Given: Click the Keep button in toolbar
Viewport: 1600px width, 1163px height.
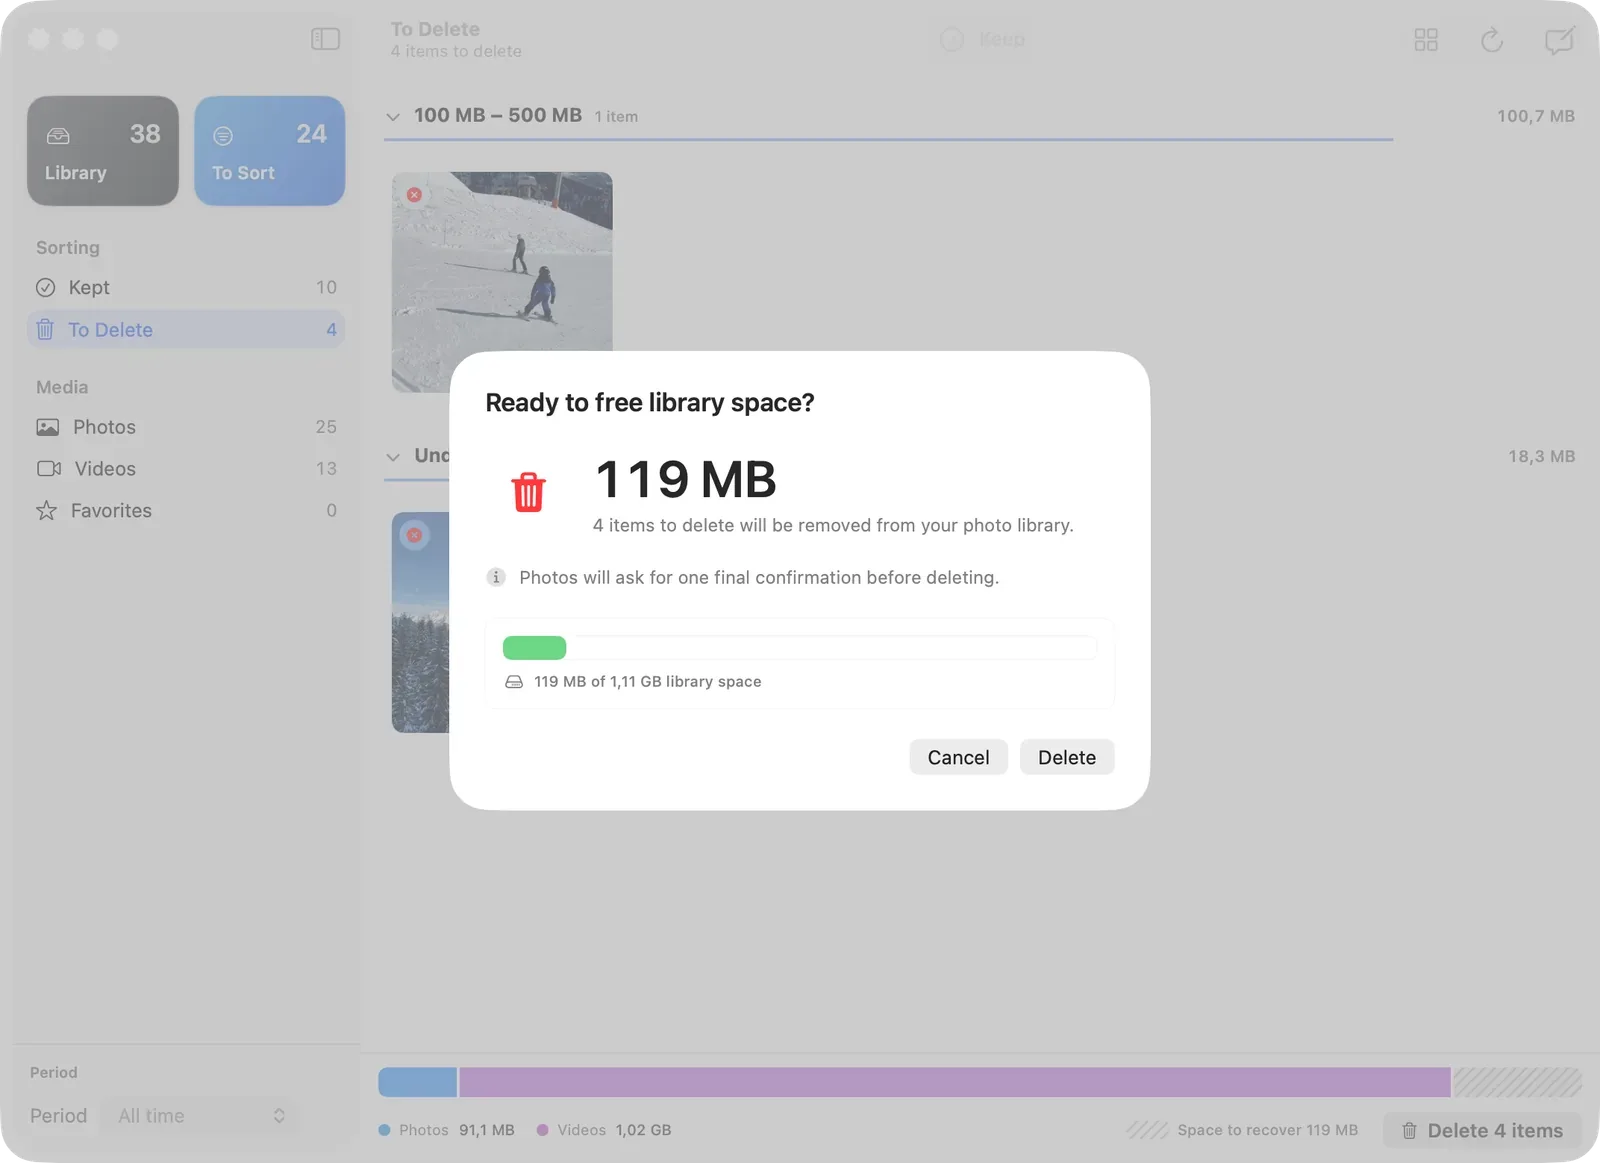Looking at the screenshot, I should [984, 39].
